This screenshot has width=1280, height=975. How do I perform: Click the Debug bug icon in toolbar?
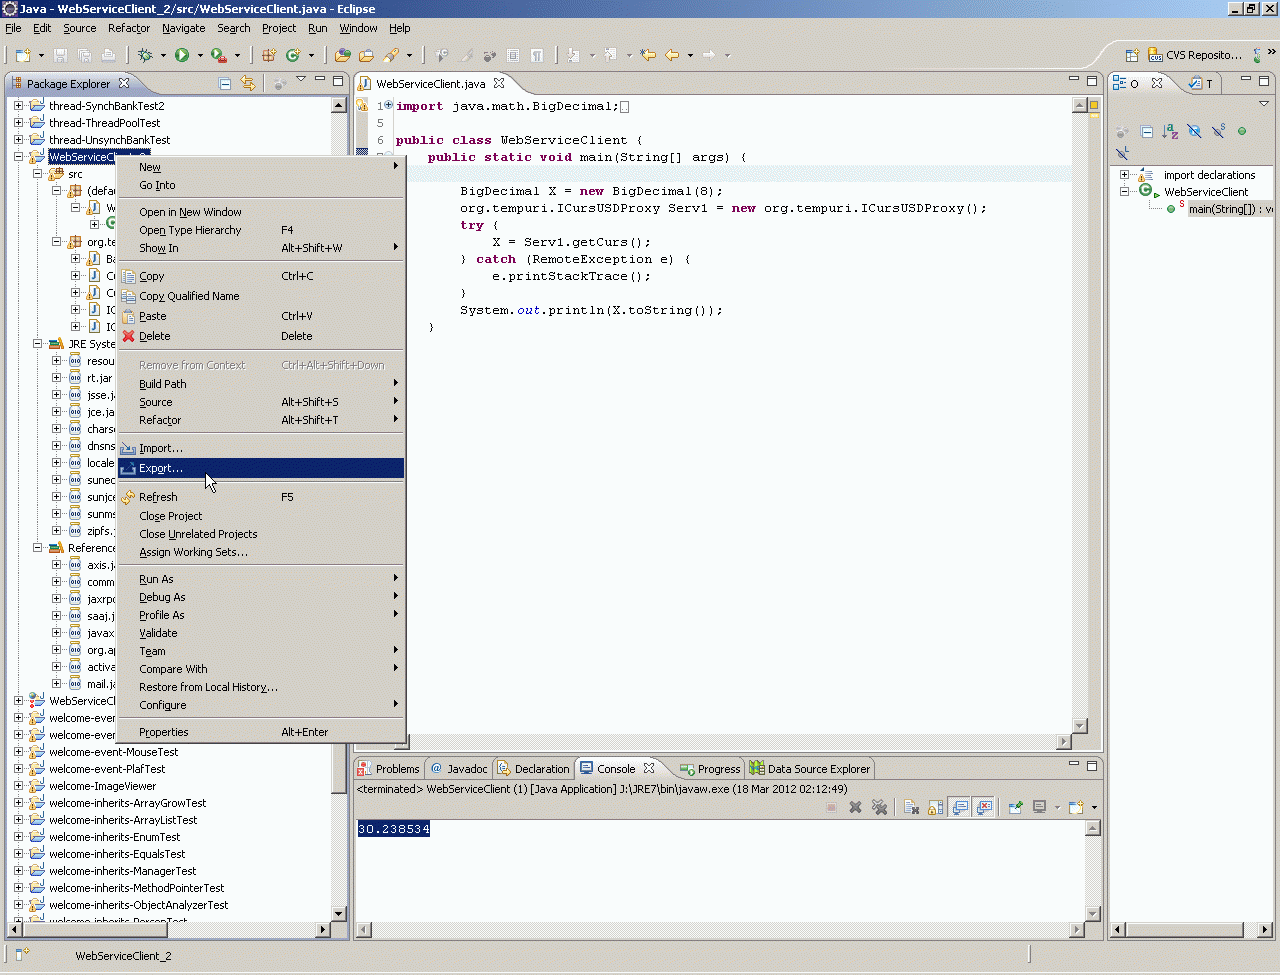point(146,55)
